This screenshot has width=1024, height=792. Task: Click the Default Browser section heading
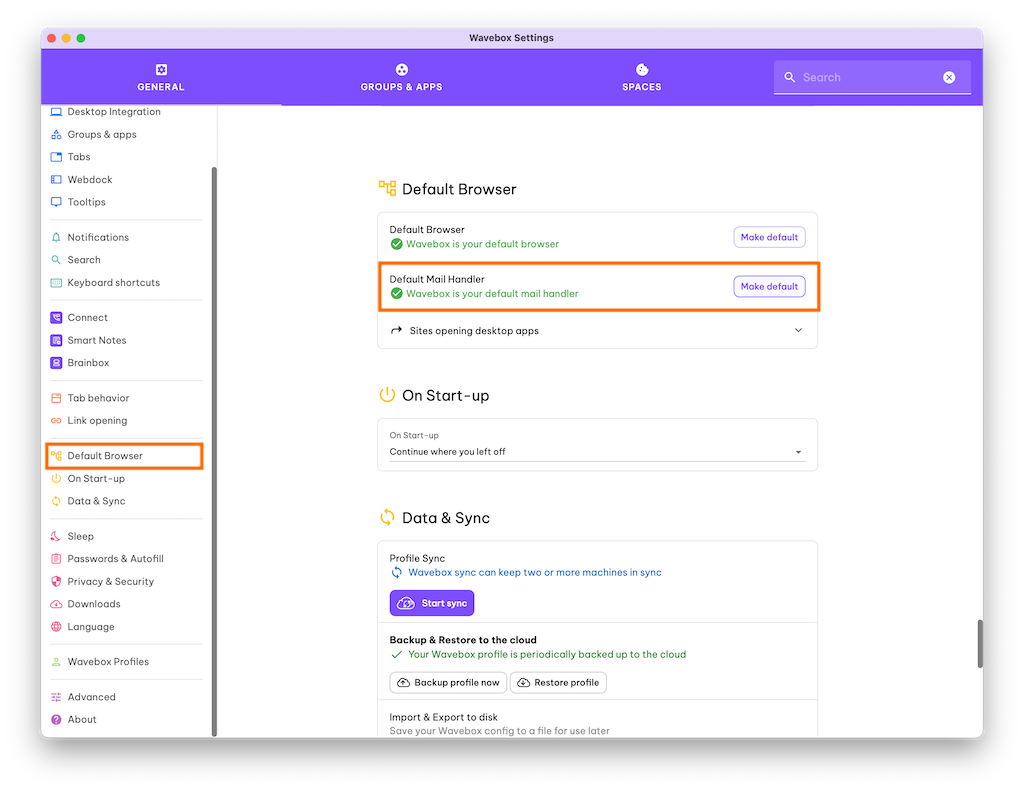click(459, 189)
